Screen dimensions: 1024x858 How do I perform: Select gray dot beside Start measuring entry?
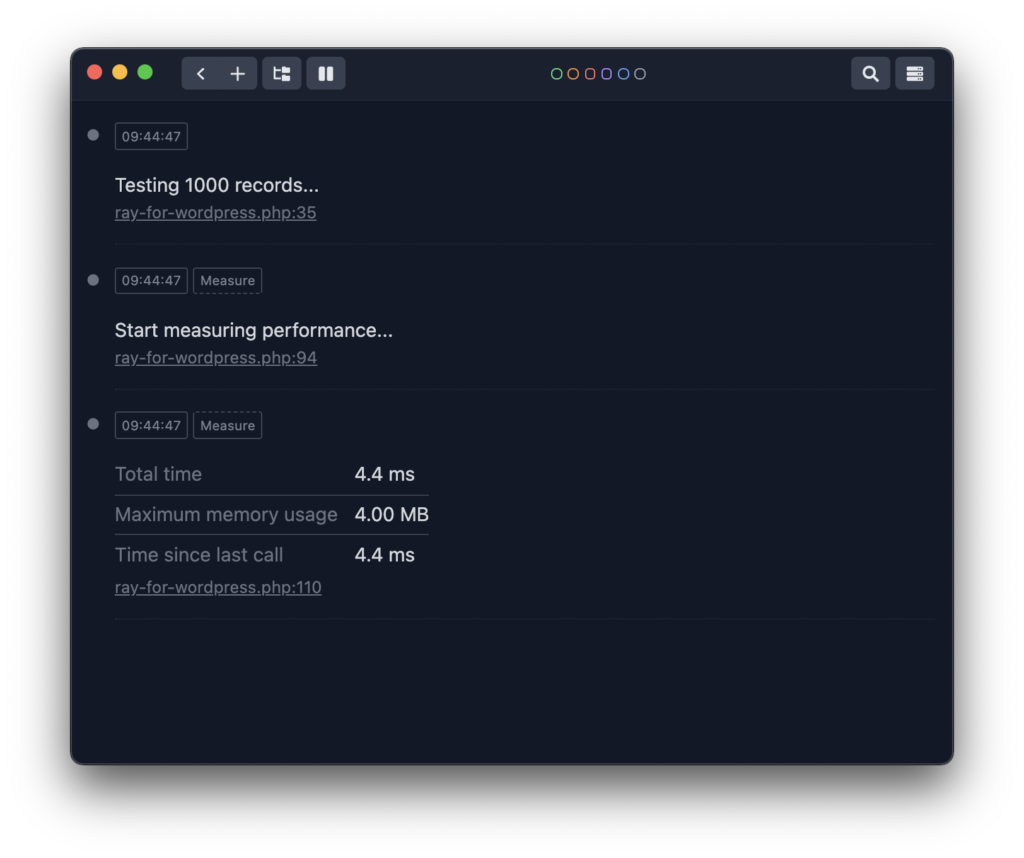tap(93, 280)
